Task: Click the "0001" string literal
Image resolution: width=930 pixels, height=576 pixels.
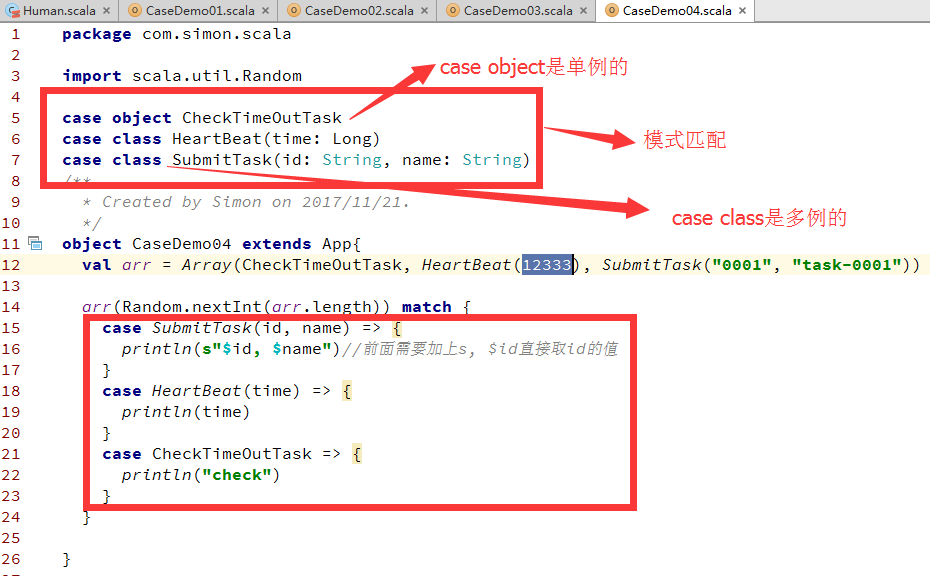Action: point(741,265)
